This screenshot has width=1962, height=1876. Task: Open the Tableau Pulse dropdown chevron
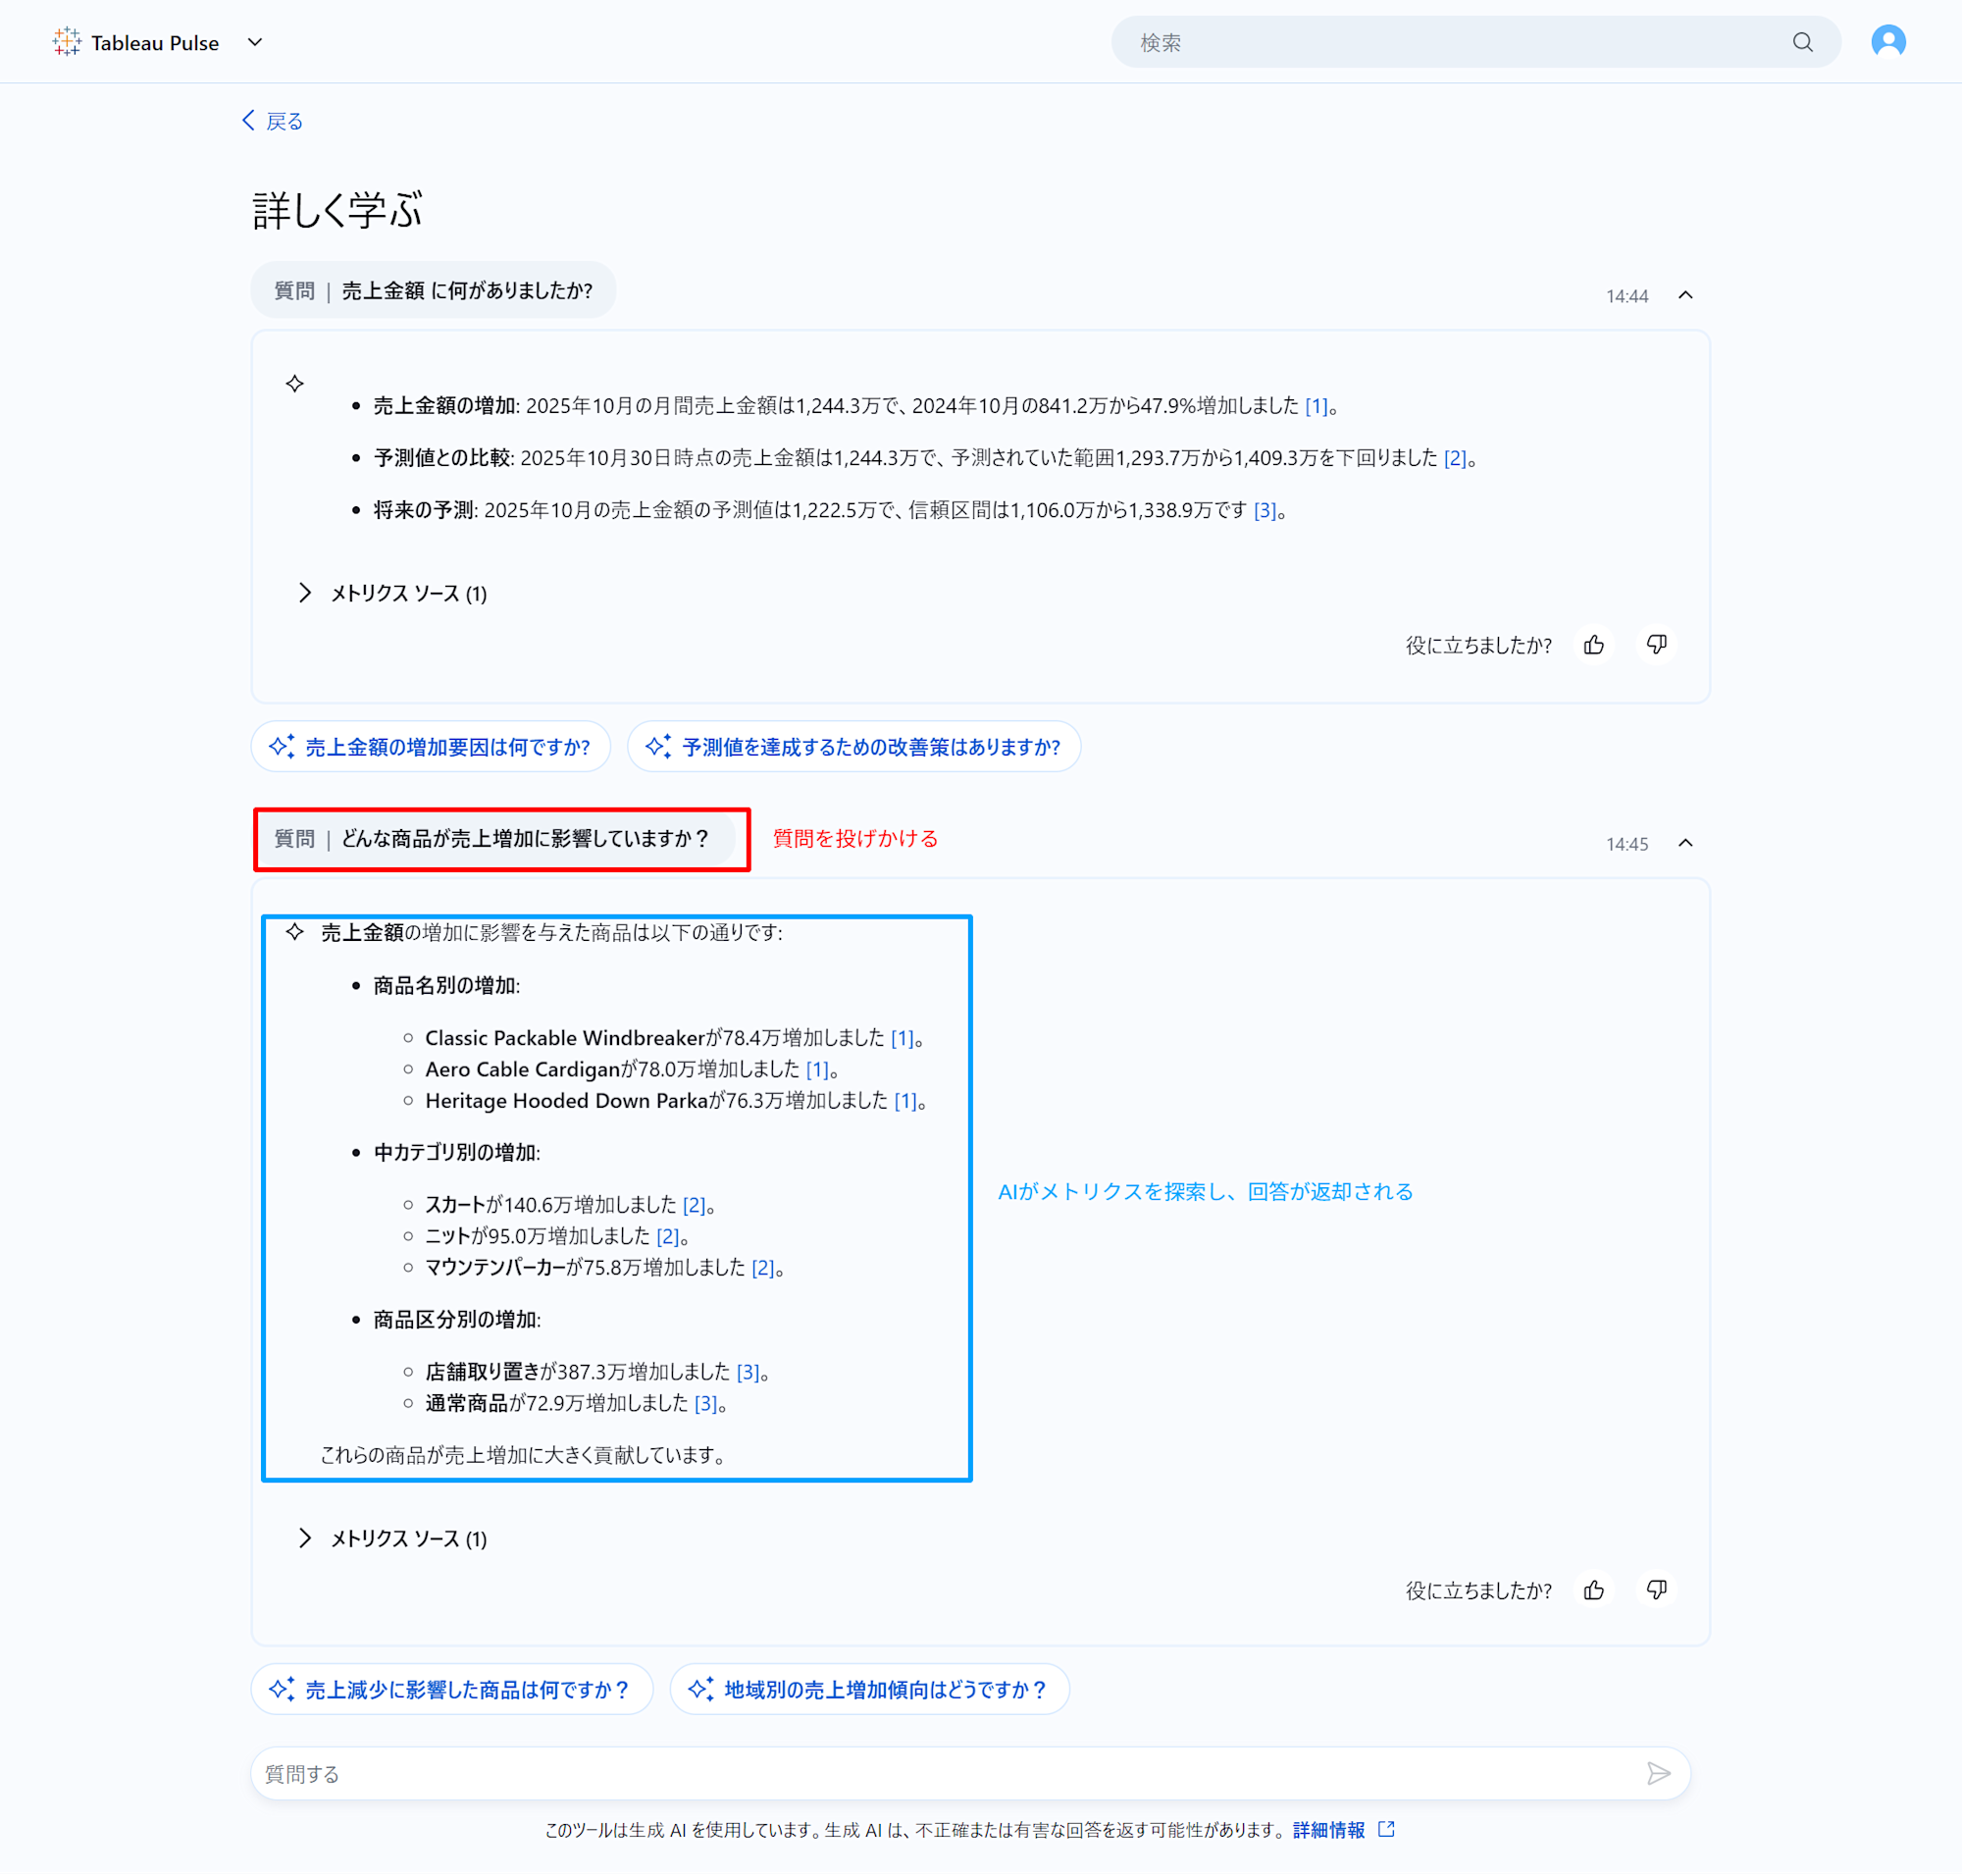click(255, 42)
